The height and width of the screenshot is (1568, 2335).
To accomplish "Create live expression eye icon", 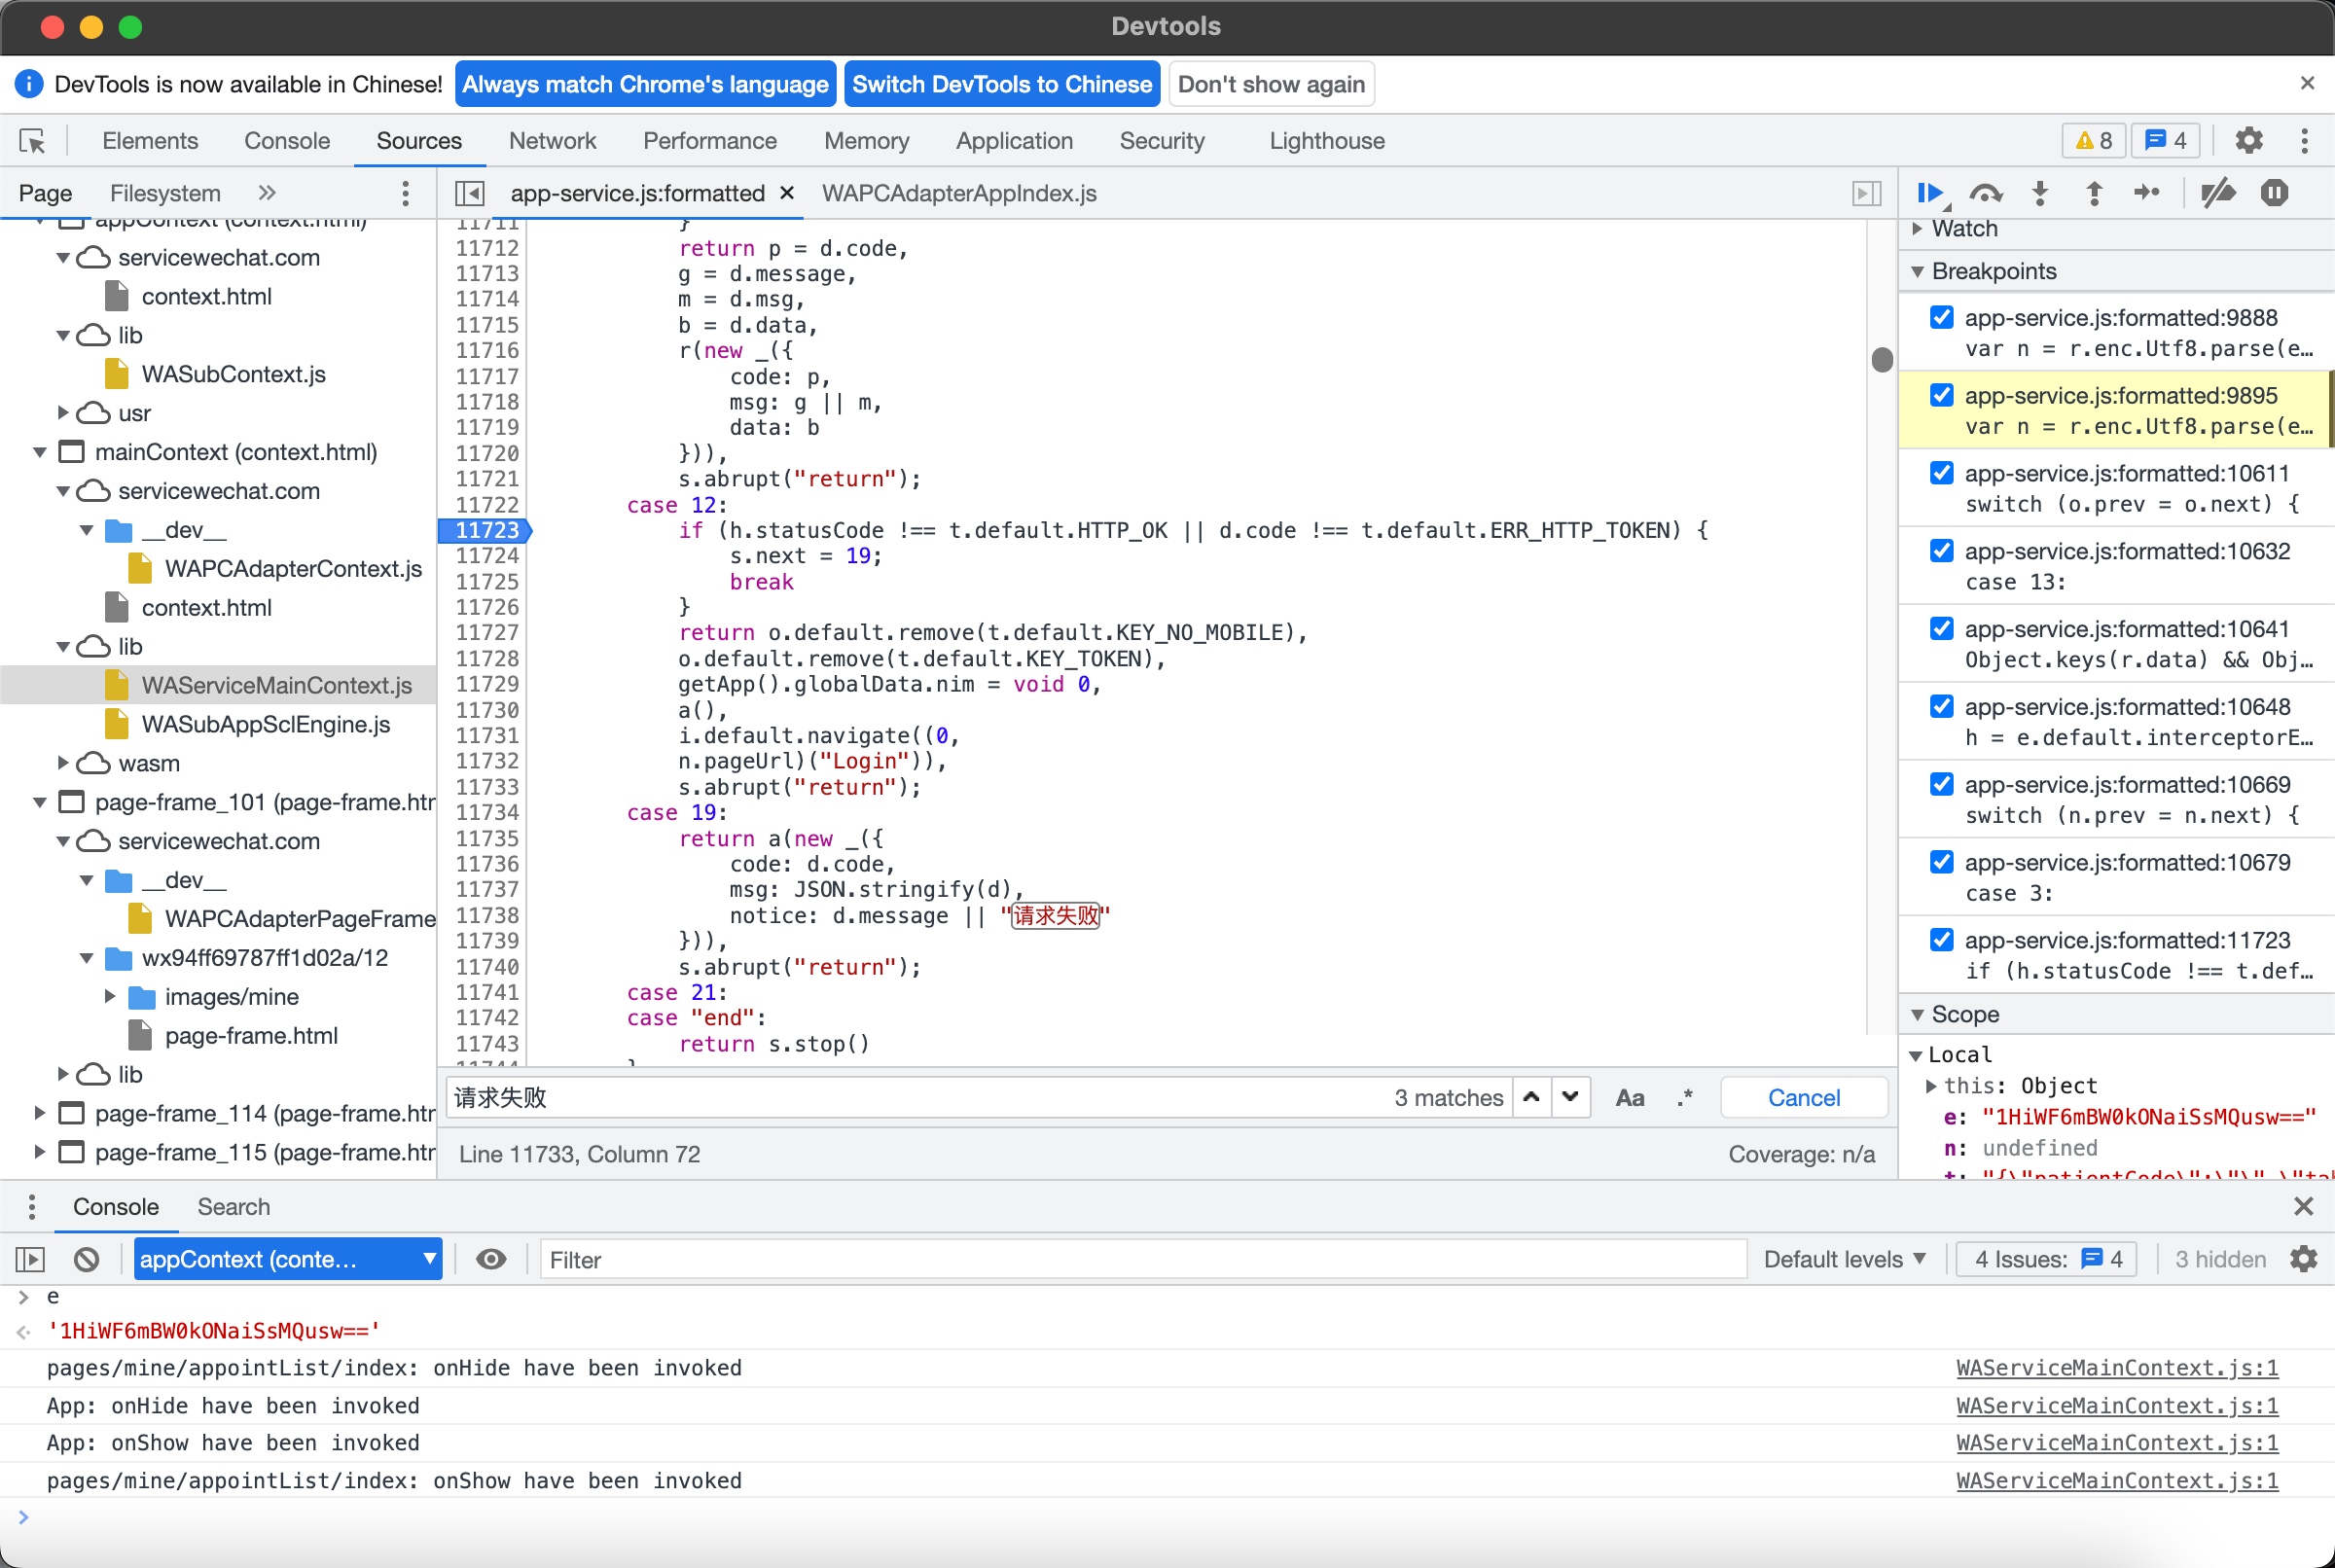I will coord(490,1259).
